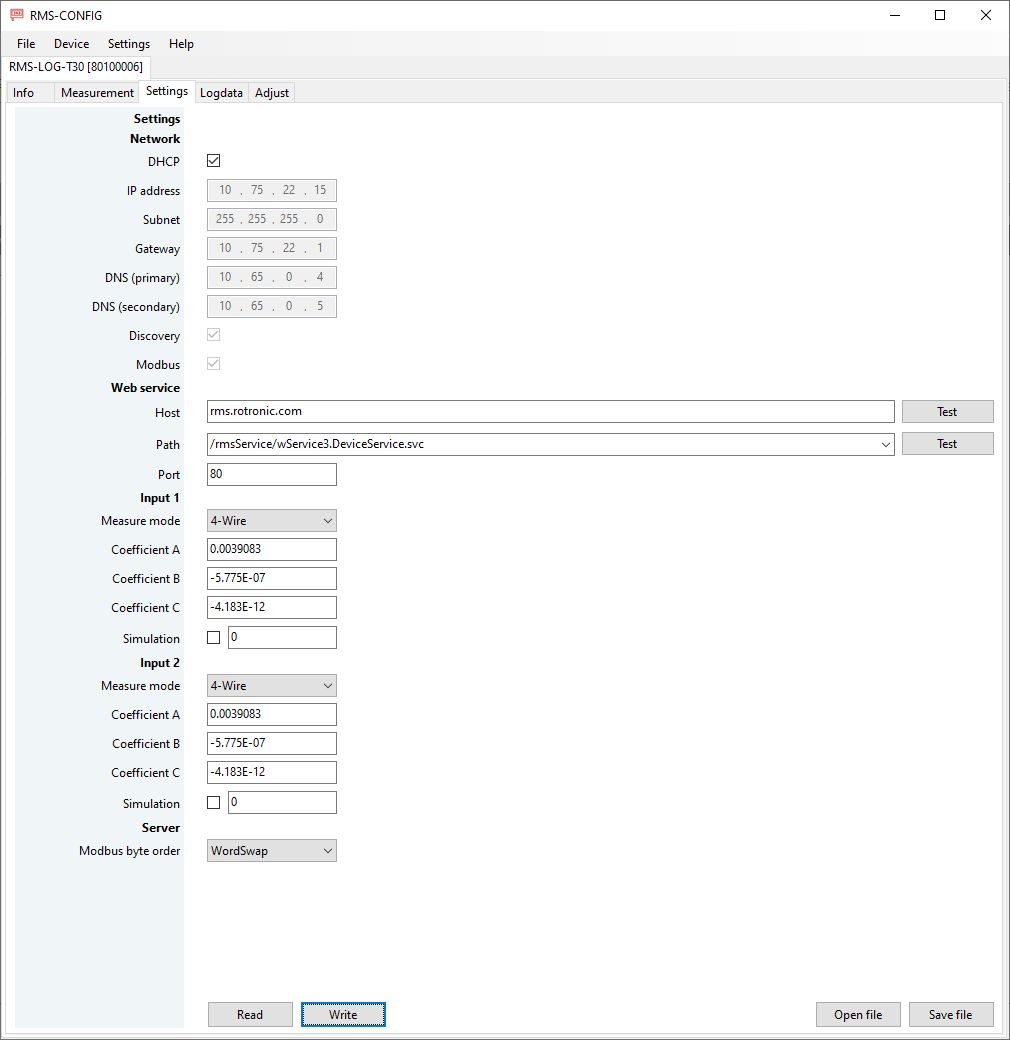Click the Save file button
The image size is (1010, 1040).
pos(951,1015)
